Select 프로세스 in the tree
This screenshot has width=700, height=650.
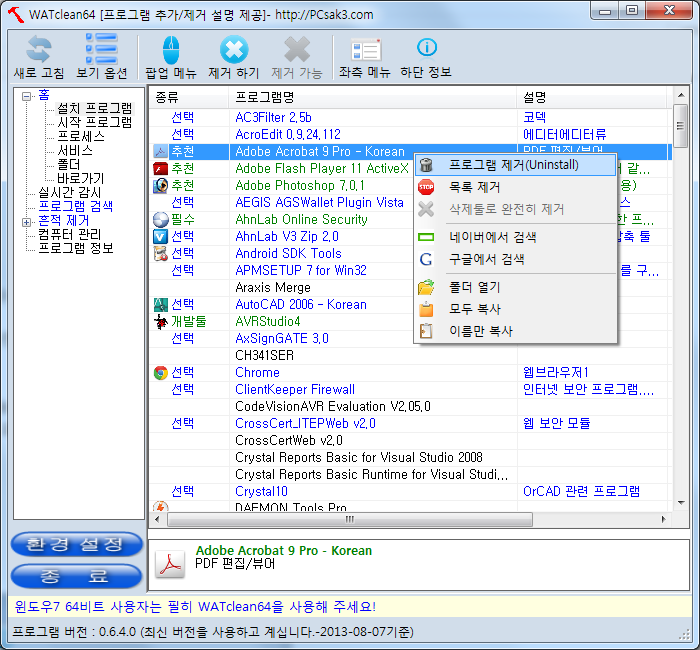point(81,136)
